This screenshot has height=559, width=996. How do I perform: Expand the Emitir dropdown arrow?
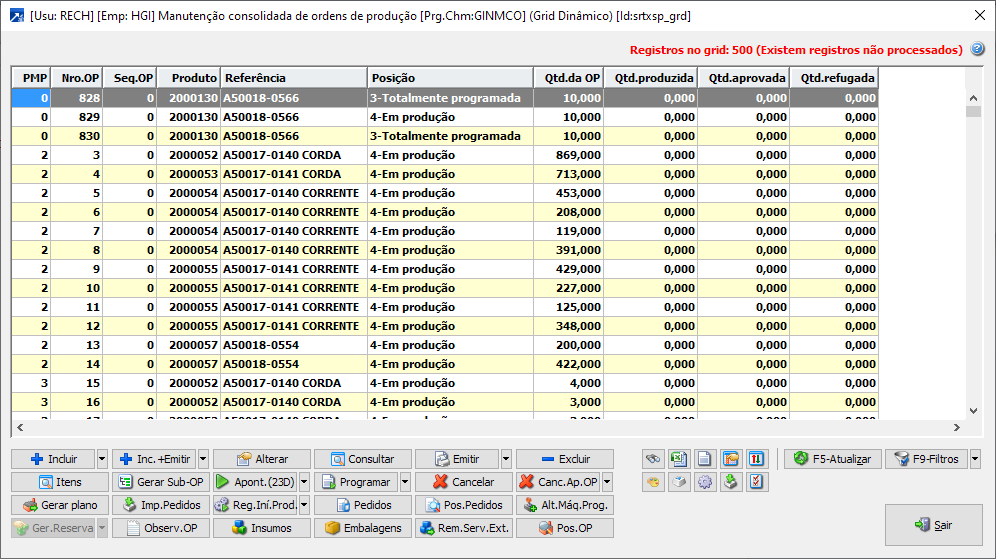tap(506, 459)
